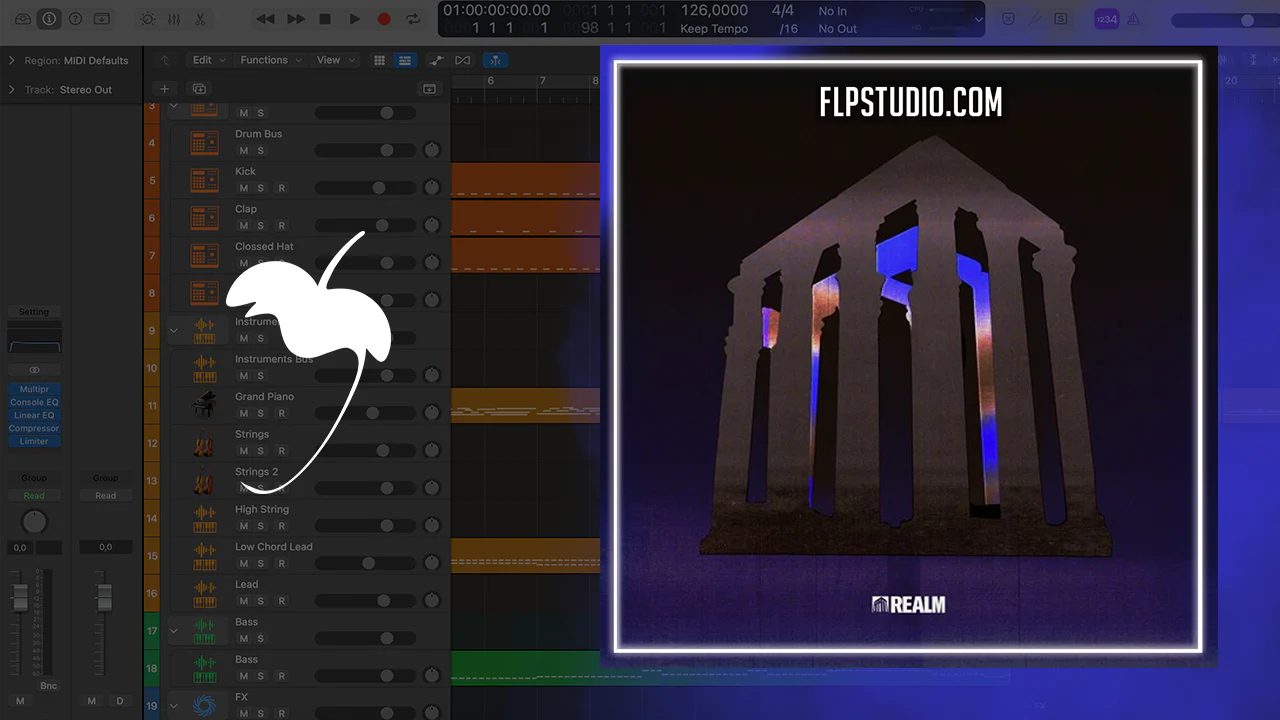Click the 126,0000 tempo value
This screenshot has height=720, width=1280.
click(714, 11)
